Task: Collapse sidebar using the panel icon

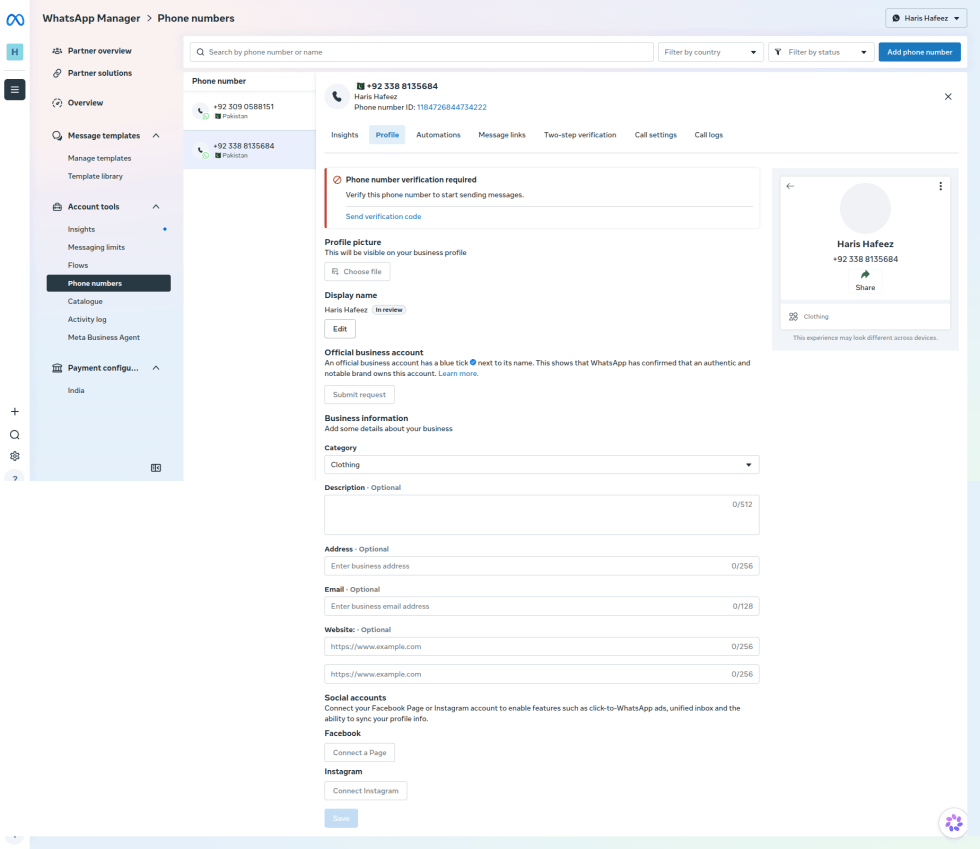Action: 156,468
